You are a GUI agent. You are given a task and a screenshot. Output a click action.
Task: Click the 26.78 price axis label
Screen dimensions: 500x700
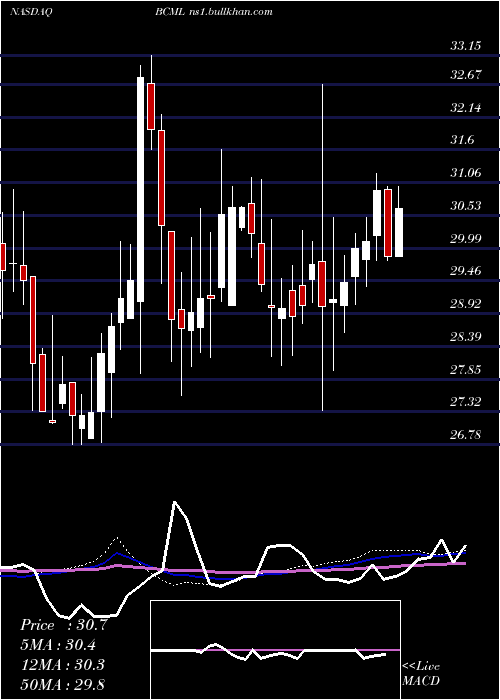pos(466,434)
